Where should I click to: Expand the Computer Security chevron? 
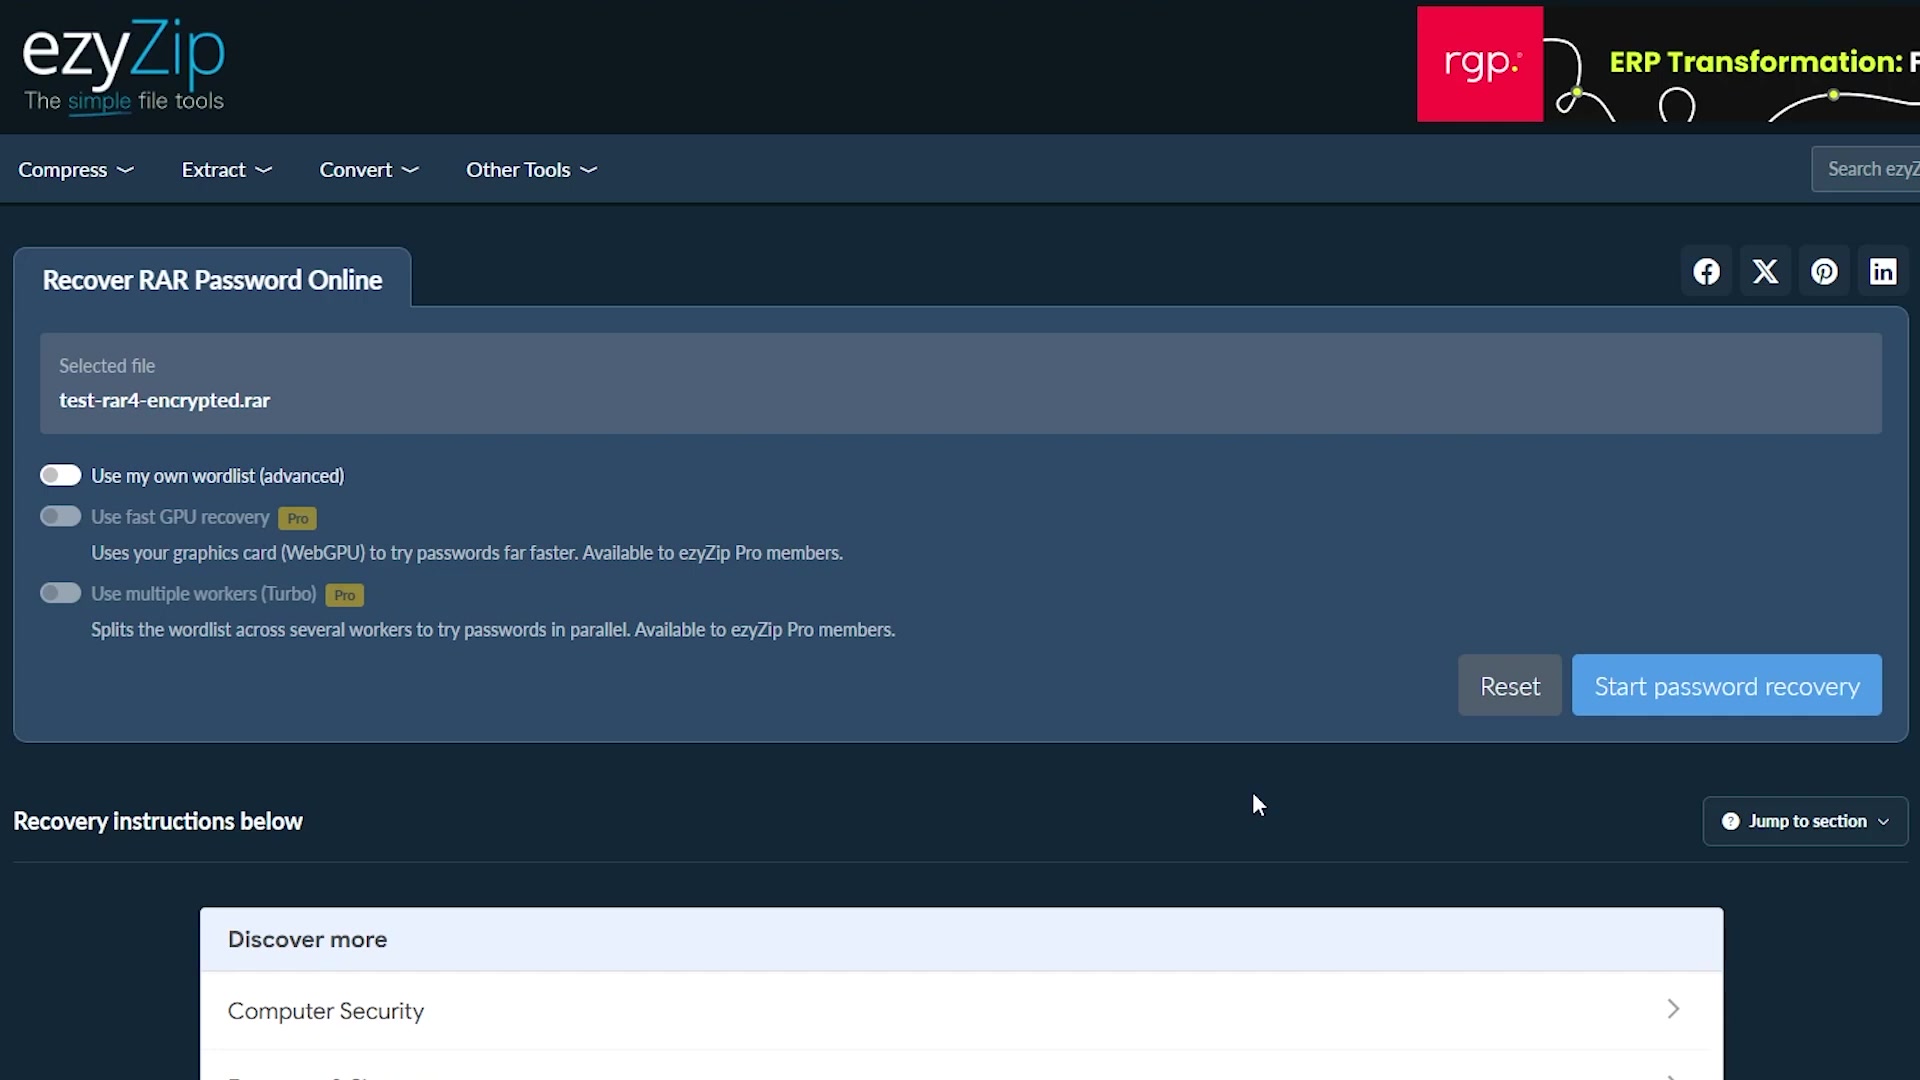tap(1673, 1009)
